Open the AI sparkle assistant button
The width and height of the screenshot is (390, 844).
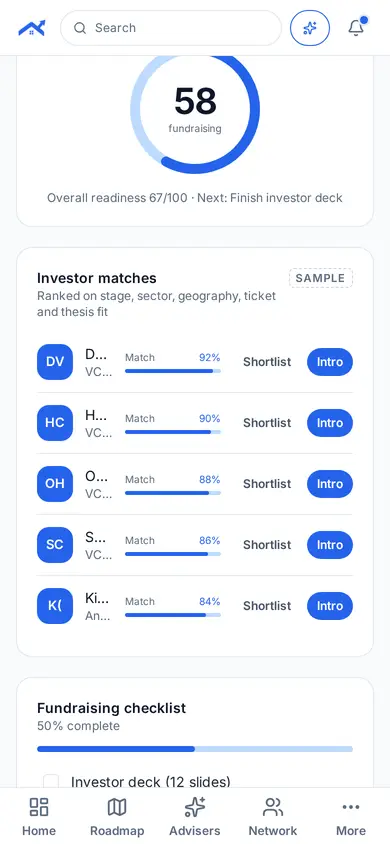tap(310, 28)
